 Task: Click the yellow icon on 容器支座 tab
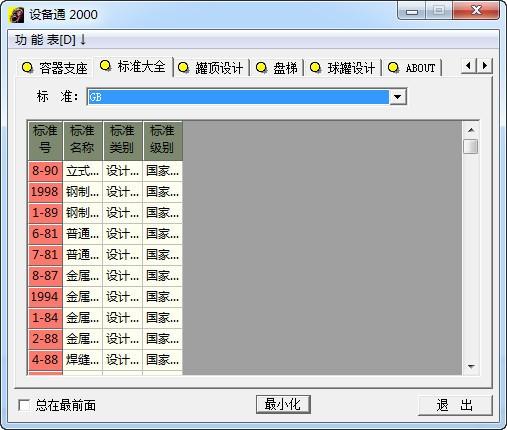[27, 67]
